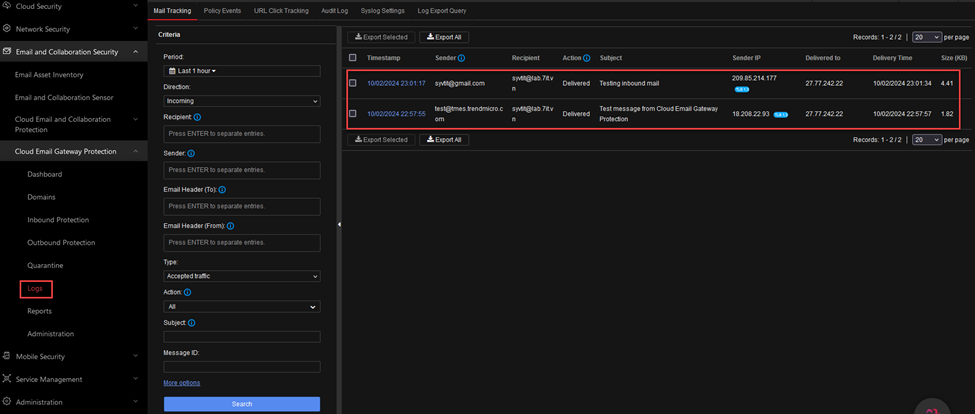
Task: Open bottom per page count dropdown
Action: tap(927, 140)
